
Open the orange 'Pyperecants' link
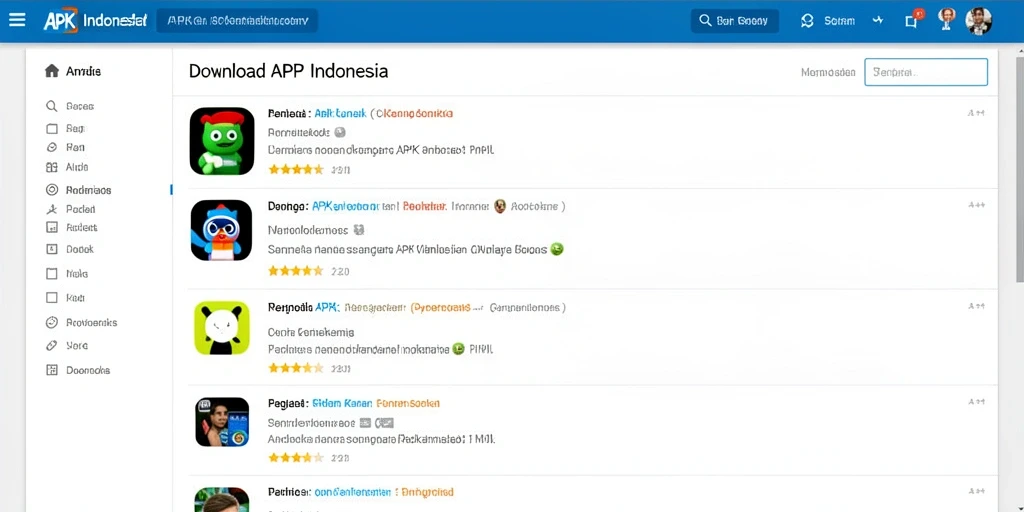pos(440,307)
